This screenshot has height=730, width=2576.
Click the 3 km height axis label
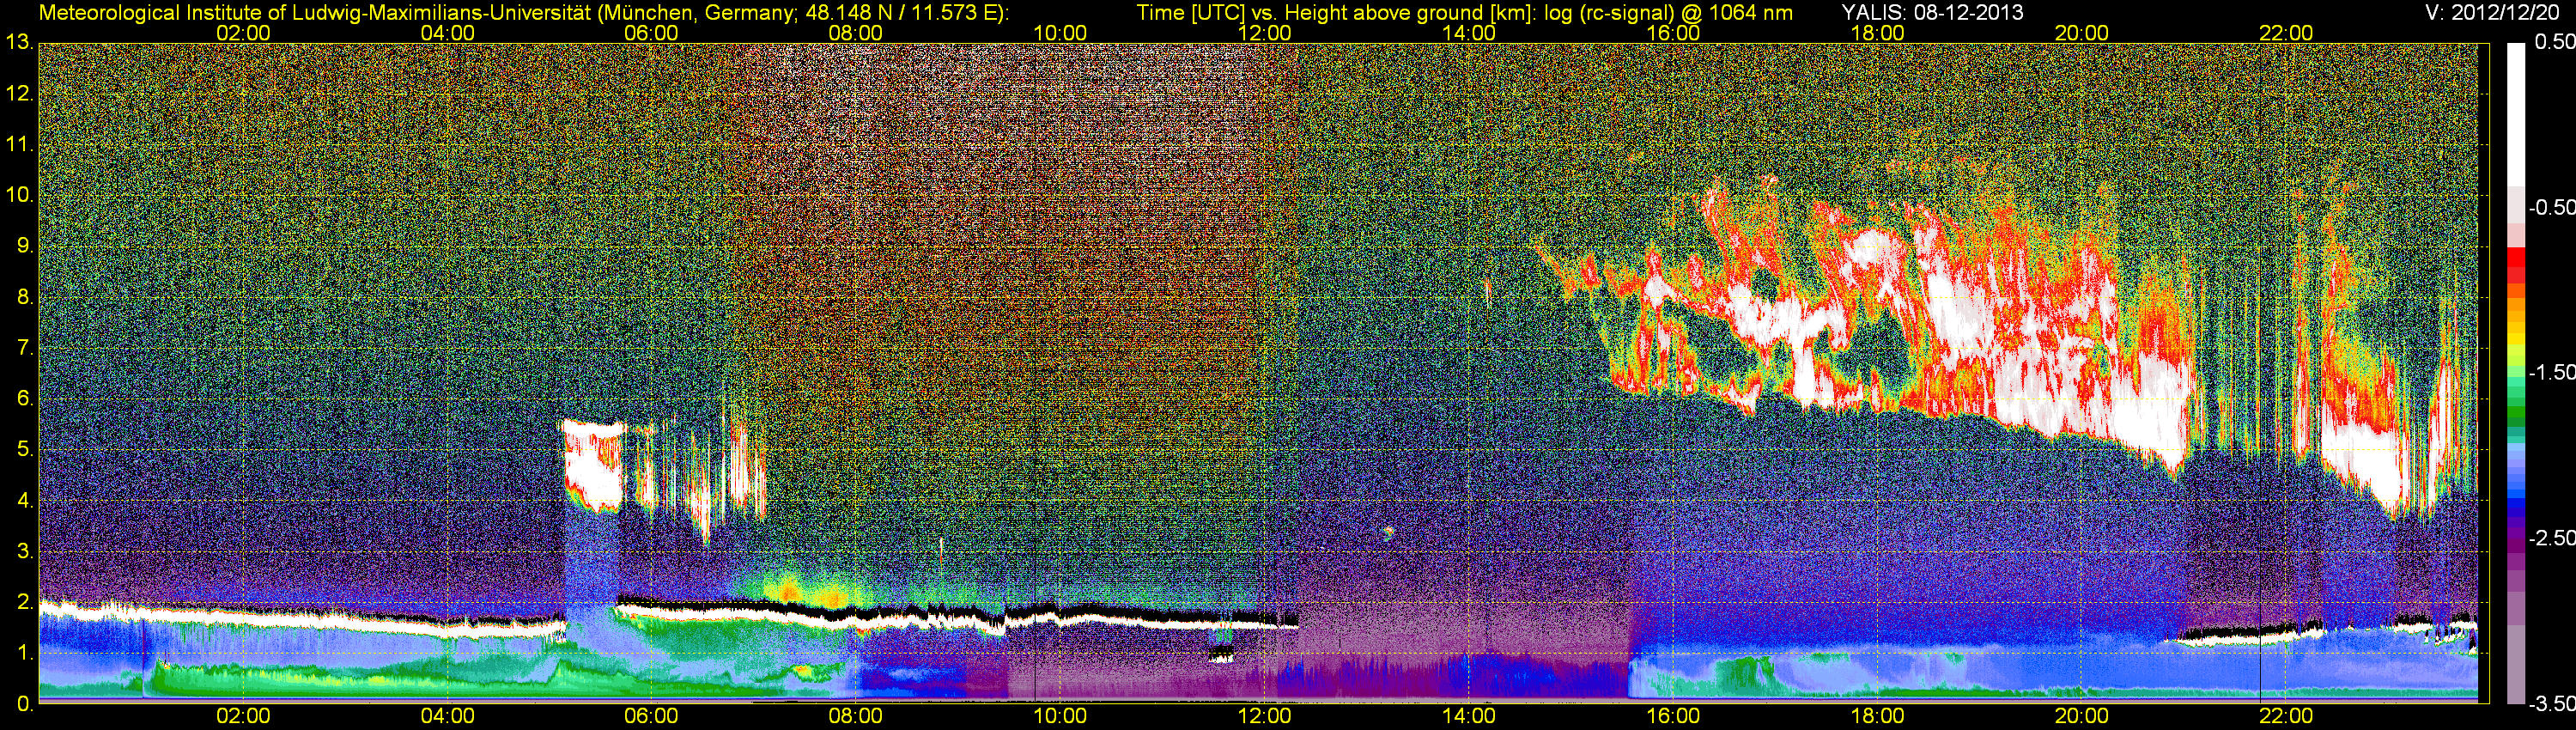(24, 552)
